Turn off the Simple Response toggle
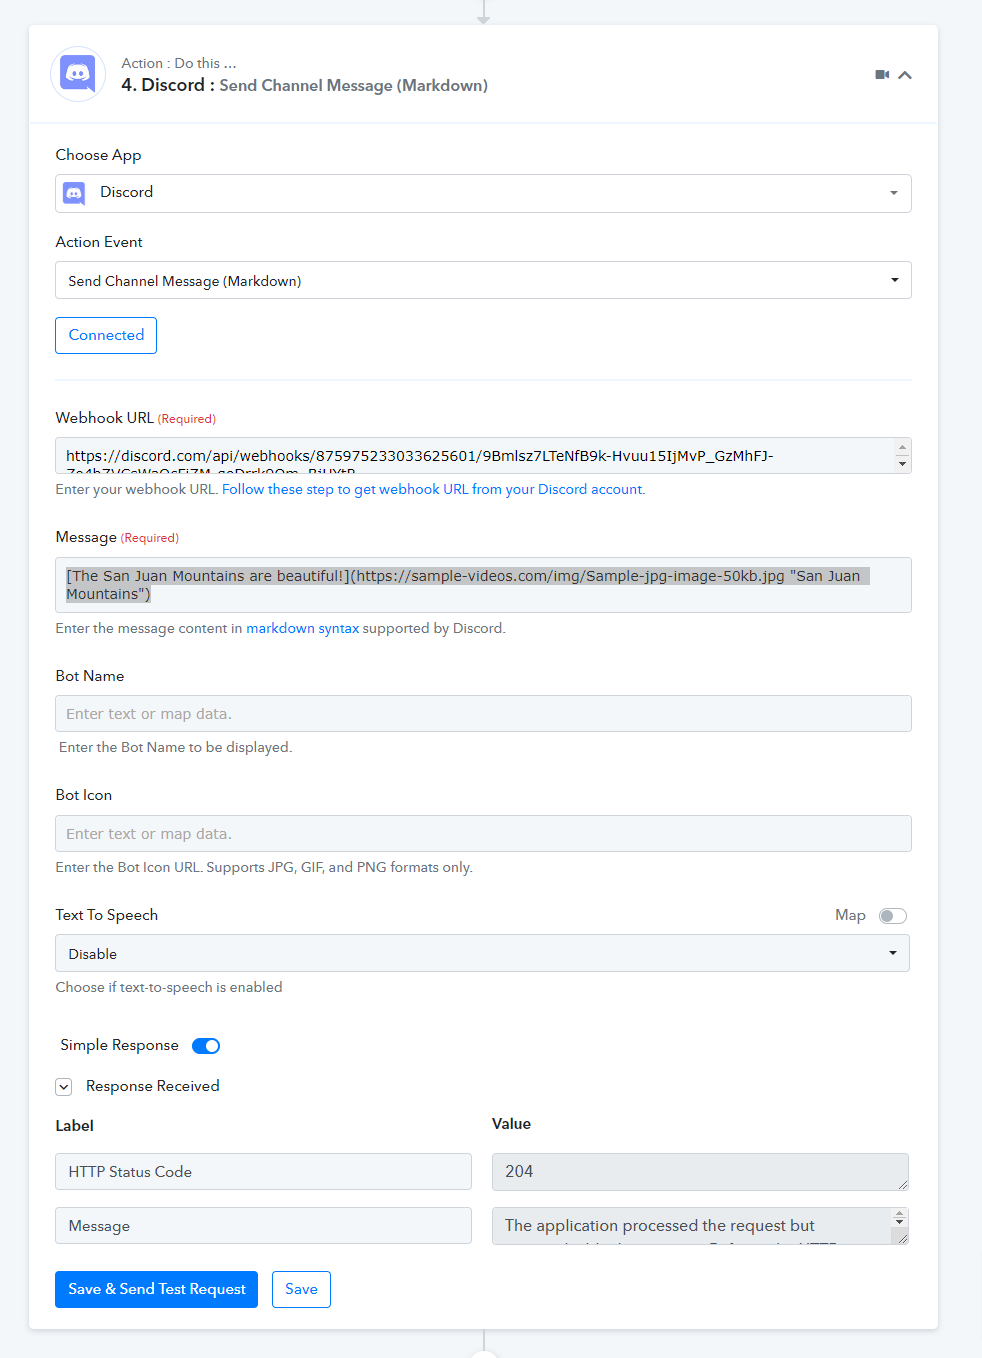Viewport: 982px width, 1358px height. (x=206, y=1046)
